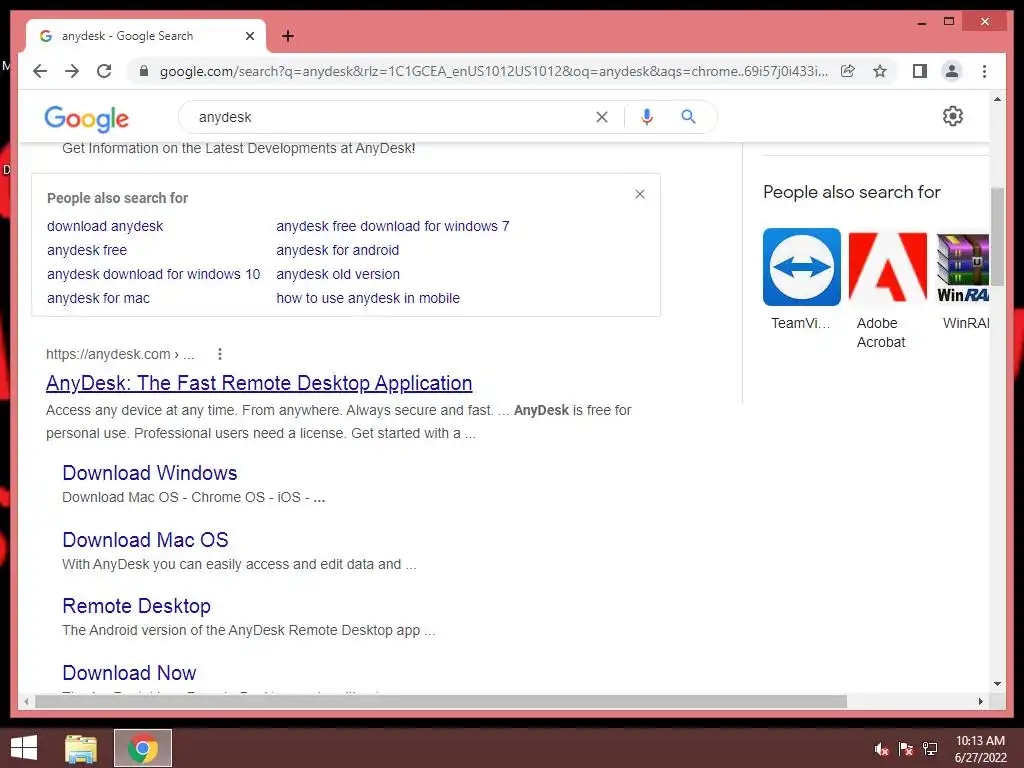Open a new tab with the plus button
Screen dimensions: 1024x768
pos(288,36)
